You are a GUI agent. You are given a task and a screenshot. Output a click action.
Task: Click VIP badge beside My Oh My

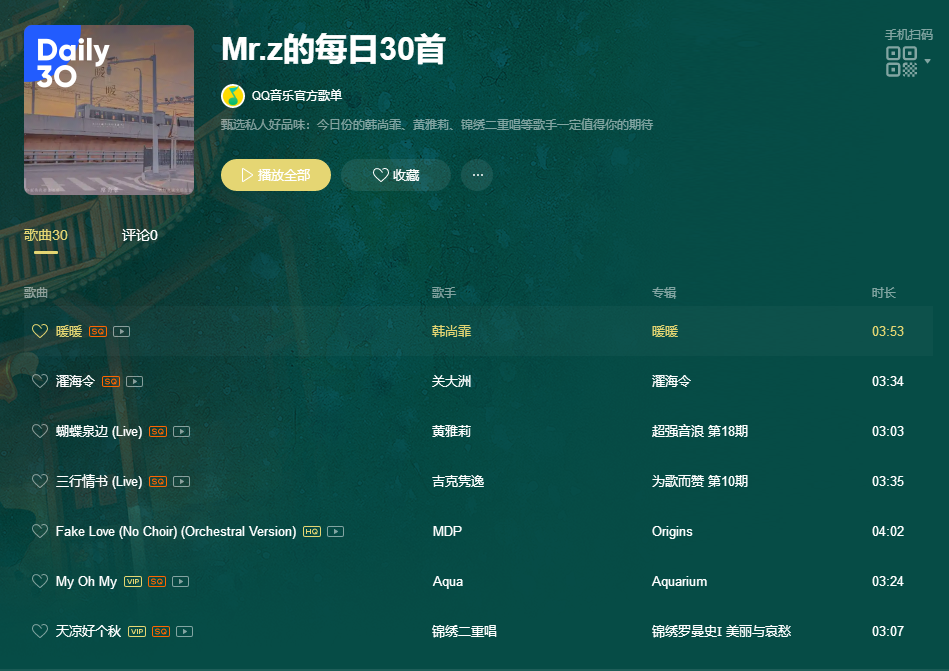coord(133,581)
